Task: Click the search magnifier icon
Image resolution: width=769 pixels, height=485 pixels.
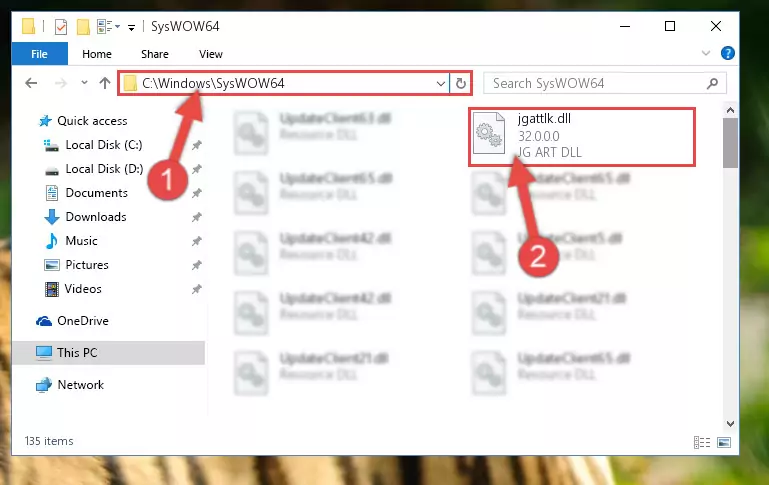Action: [x=712, y=84]
